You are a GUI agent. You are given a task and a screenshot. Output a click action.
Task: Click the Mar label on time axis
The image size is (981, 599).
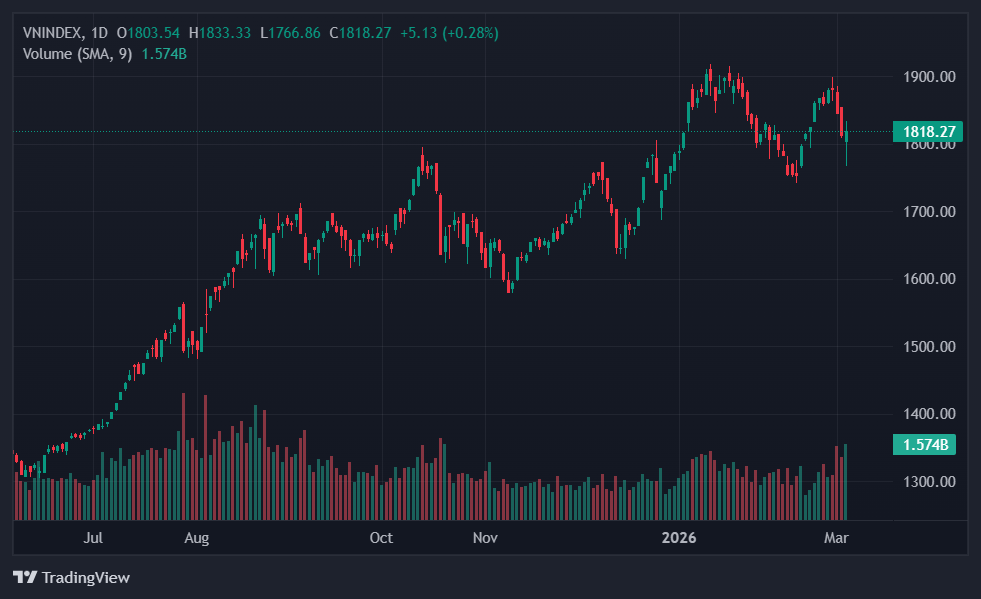[x=836, y=538]
